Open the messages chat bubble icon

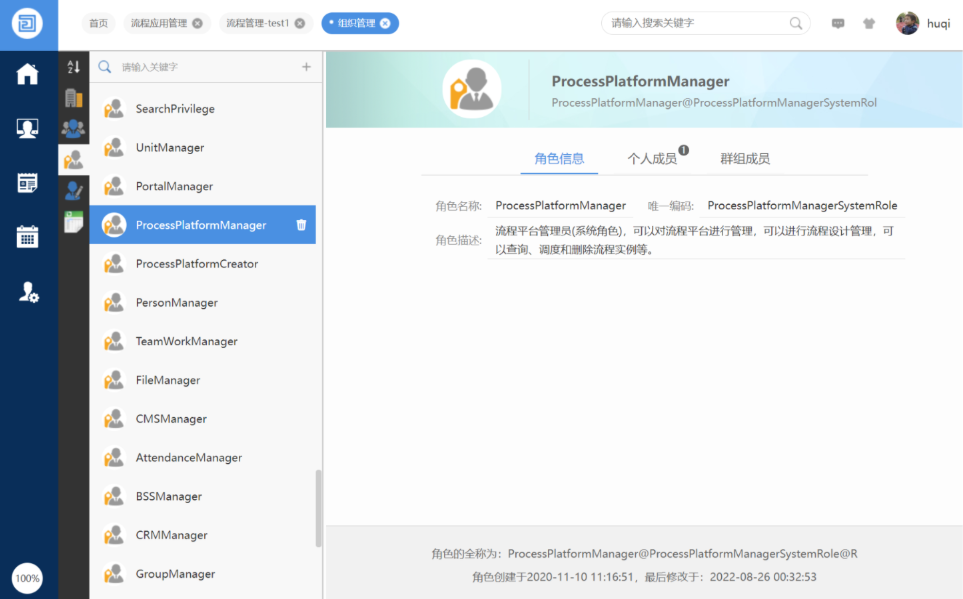[x=838, y=23]
